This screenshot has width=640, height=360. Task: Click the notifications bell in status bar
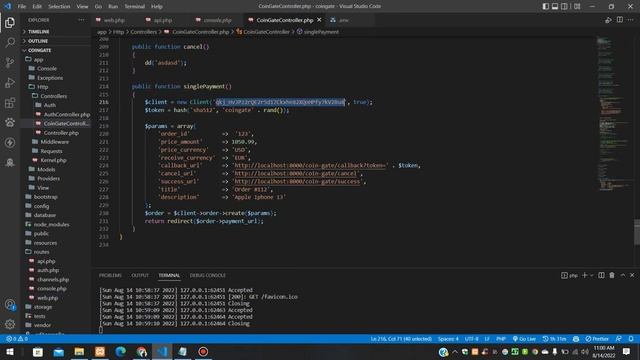click(631, 339)
